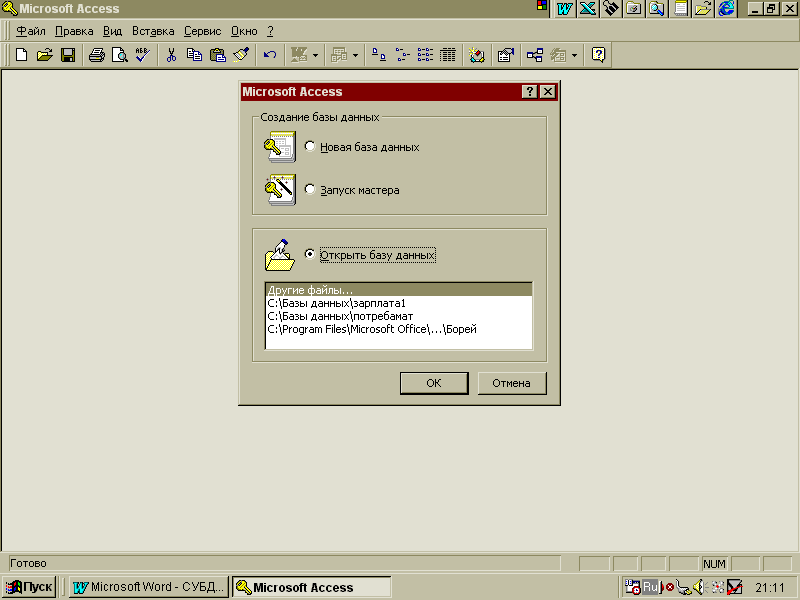Screen dimensions: 800x600
Task: Click the New database toolbar icon
Action: pos(21,55)
